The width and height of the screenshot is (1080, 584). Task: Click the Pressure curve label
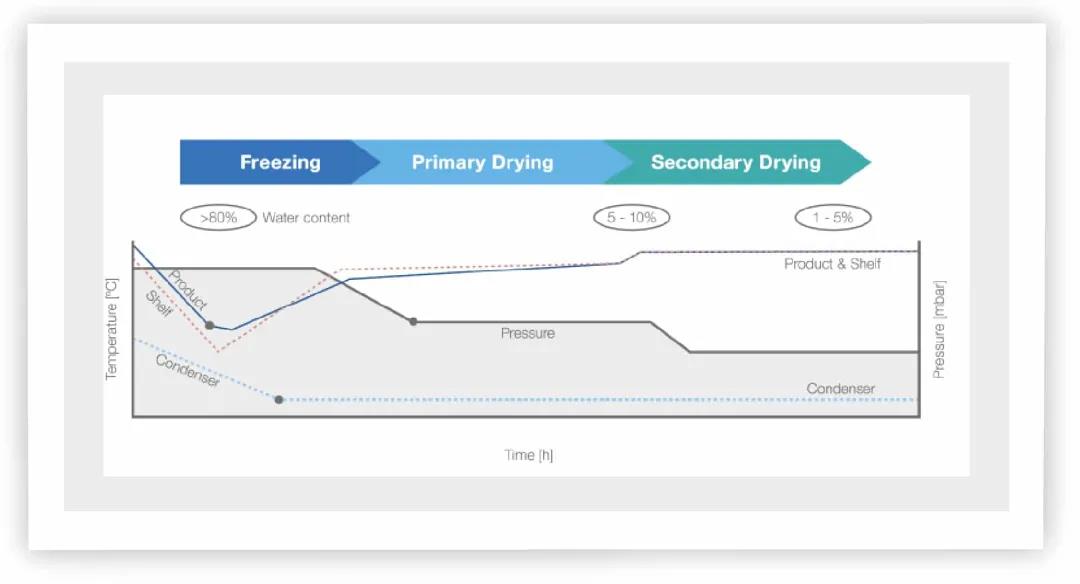(527, 333)
